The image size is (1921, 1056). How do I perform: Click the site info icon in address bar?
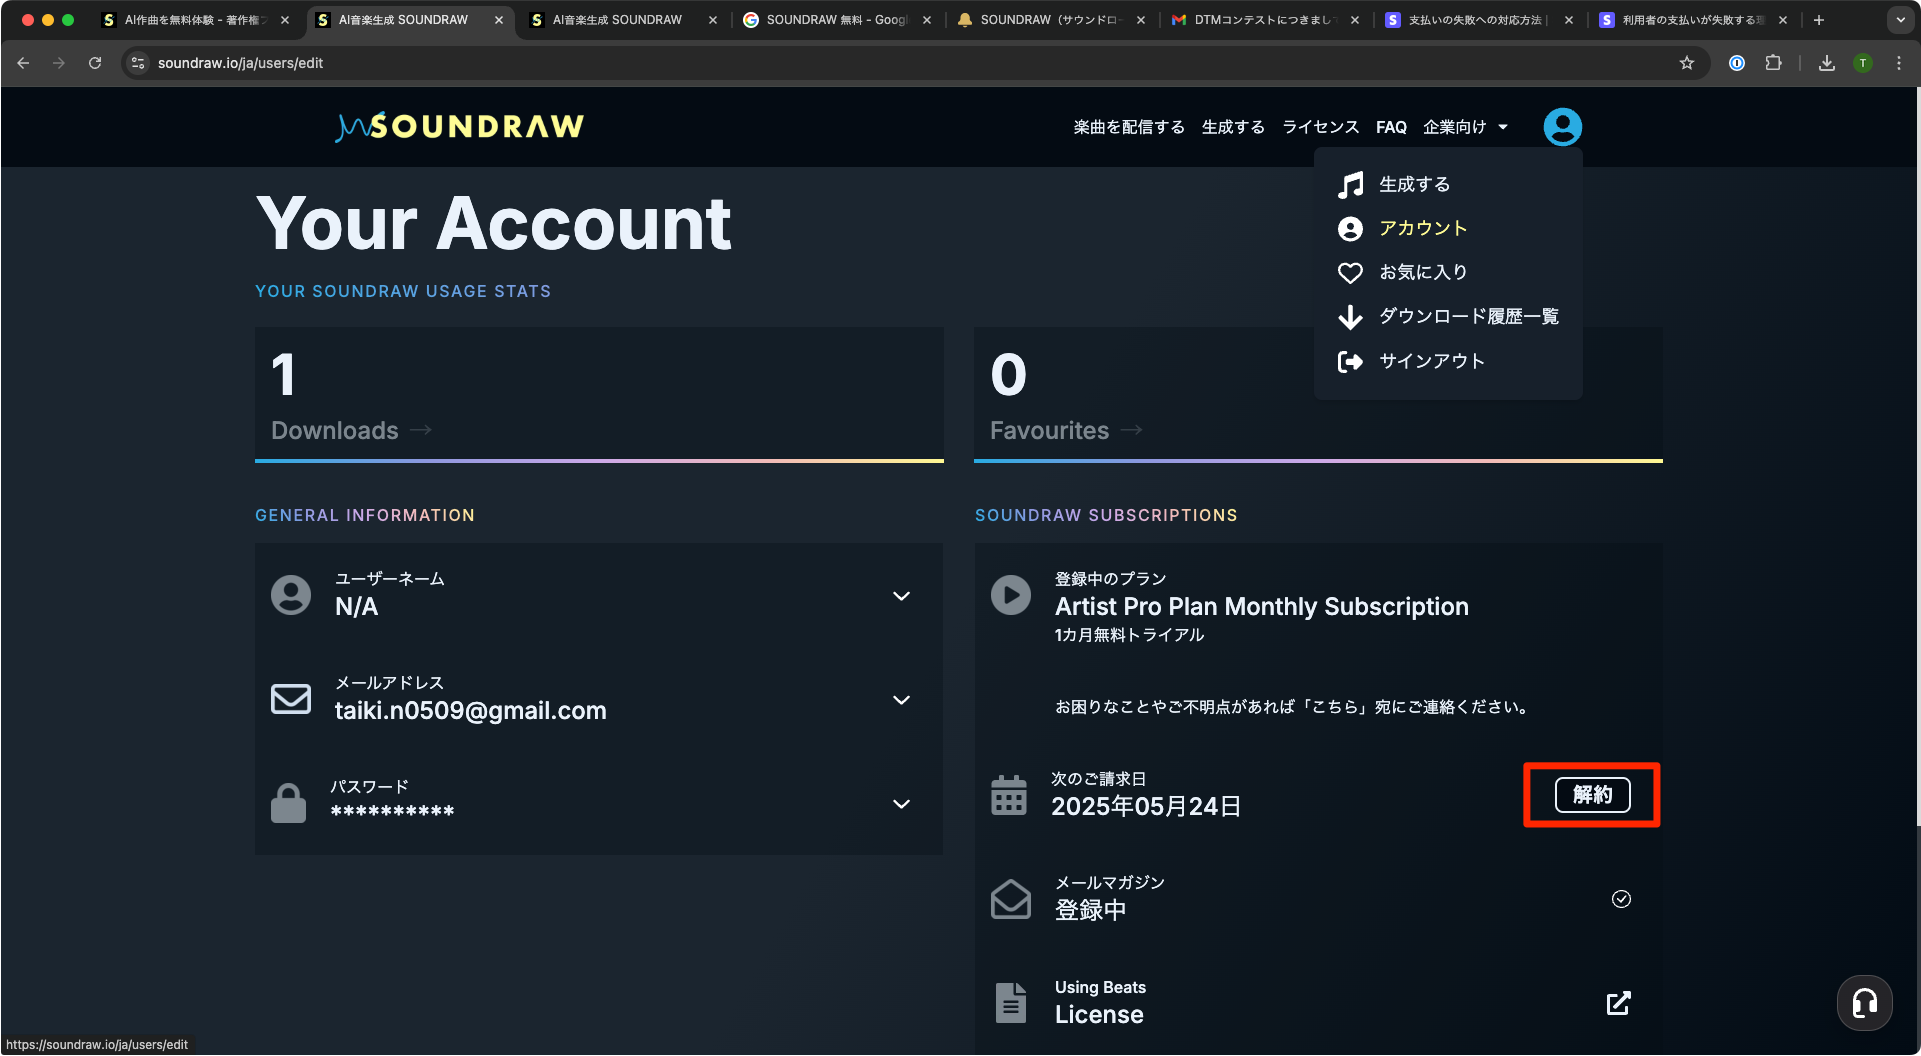(138, 63)
